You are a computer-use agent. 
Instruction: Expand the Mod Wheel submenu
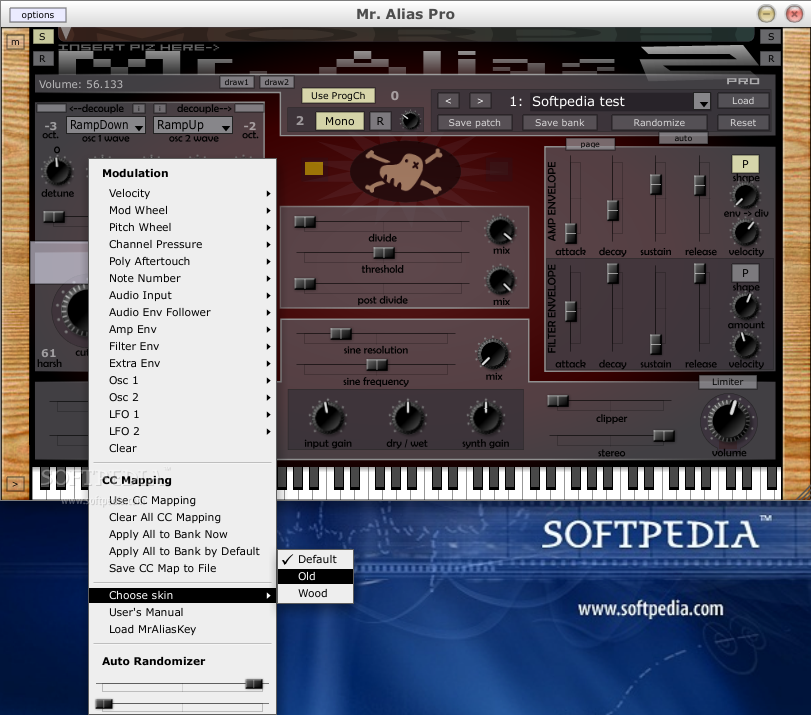click(x=183, y=210)
